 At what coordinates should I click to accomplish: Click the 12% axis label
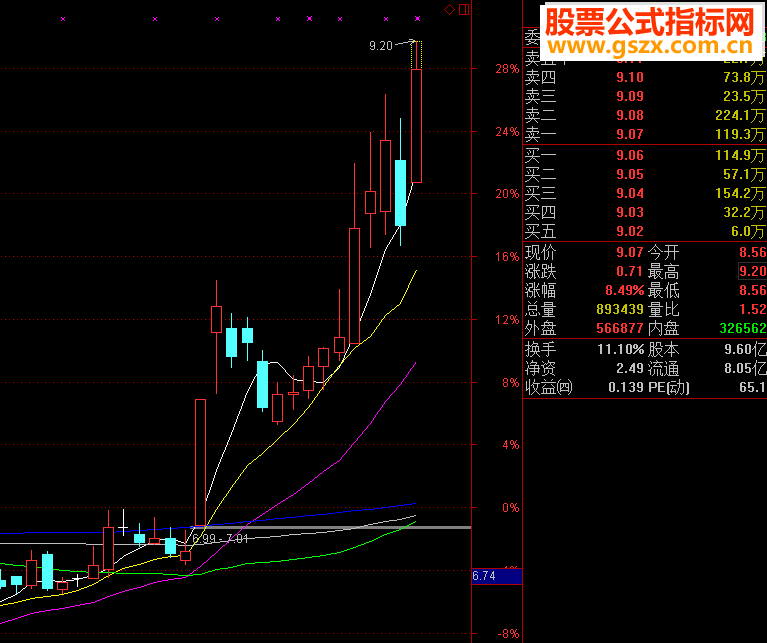507,320
